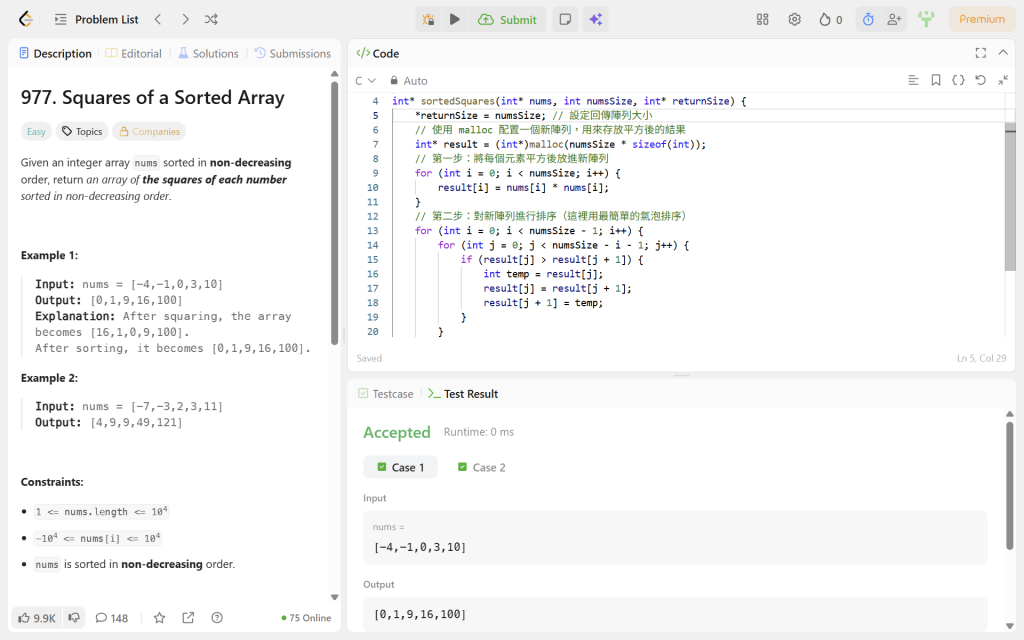1024x640 pixels.
Task: Format code using the braces icon
Action: coord(958,80)
